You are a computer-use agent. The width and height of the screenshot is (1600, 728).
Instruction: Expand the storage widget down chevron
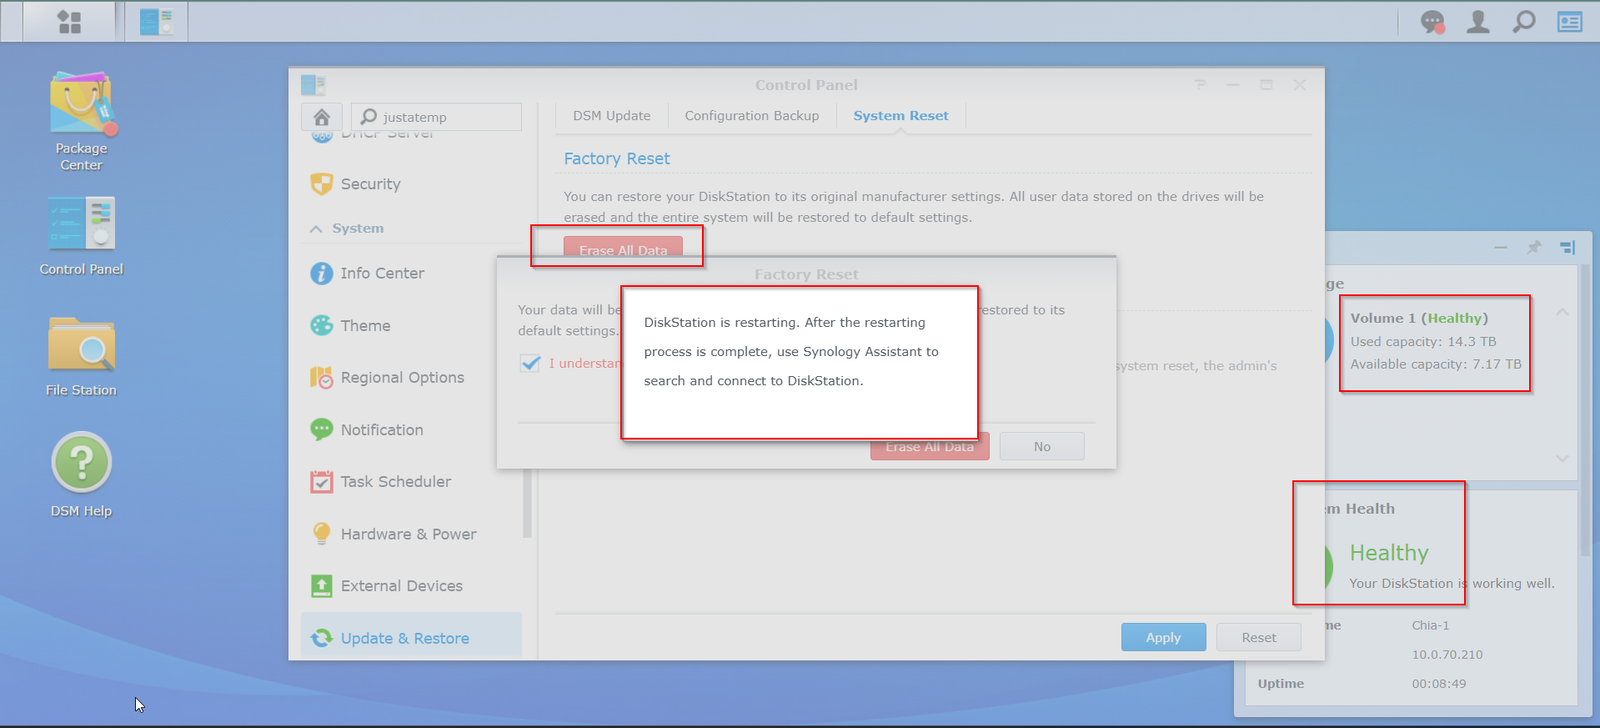[x=1562, y=458]
